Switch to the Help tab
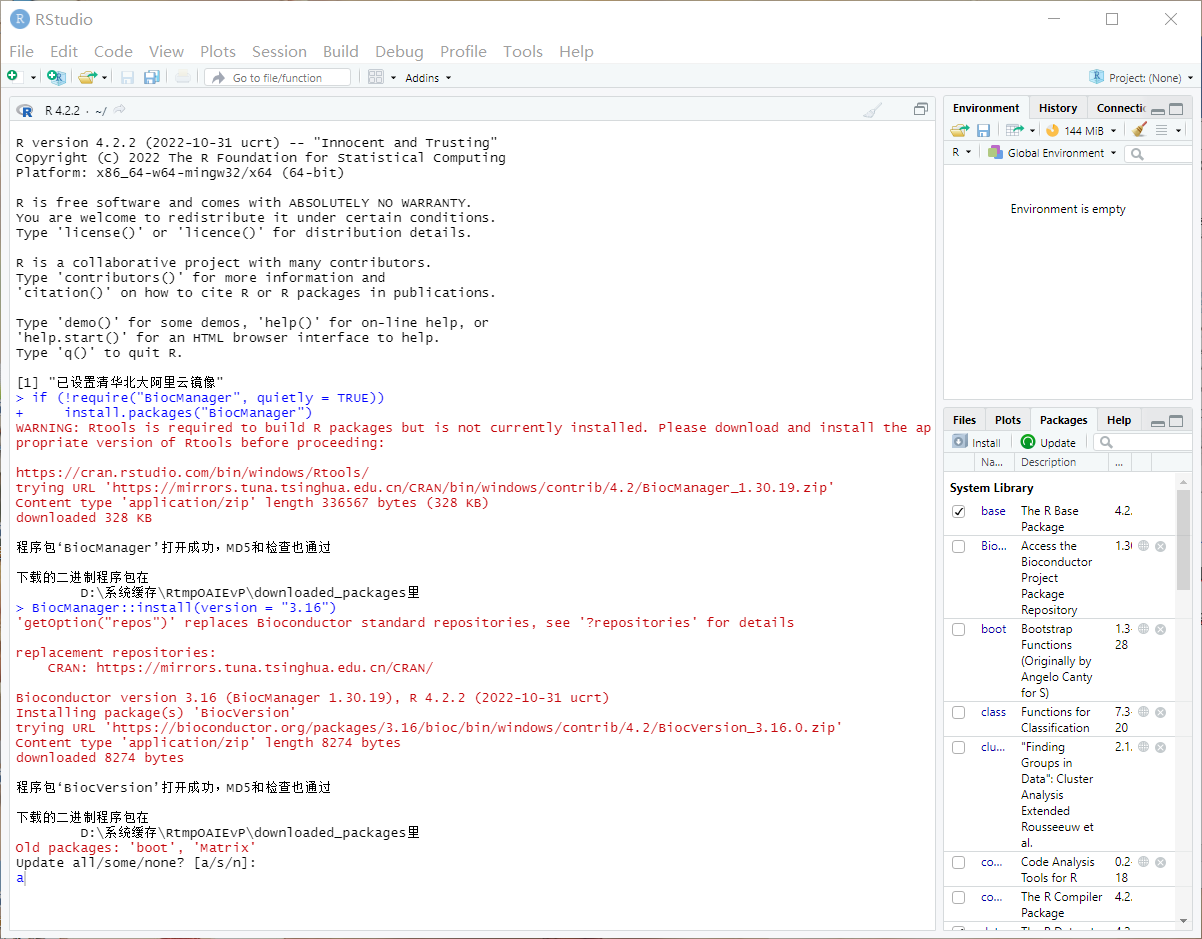Screen dimensions: 1202x939 (1119, 420)
